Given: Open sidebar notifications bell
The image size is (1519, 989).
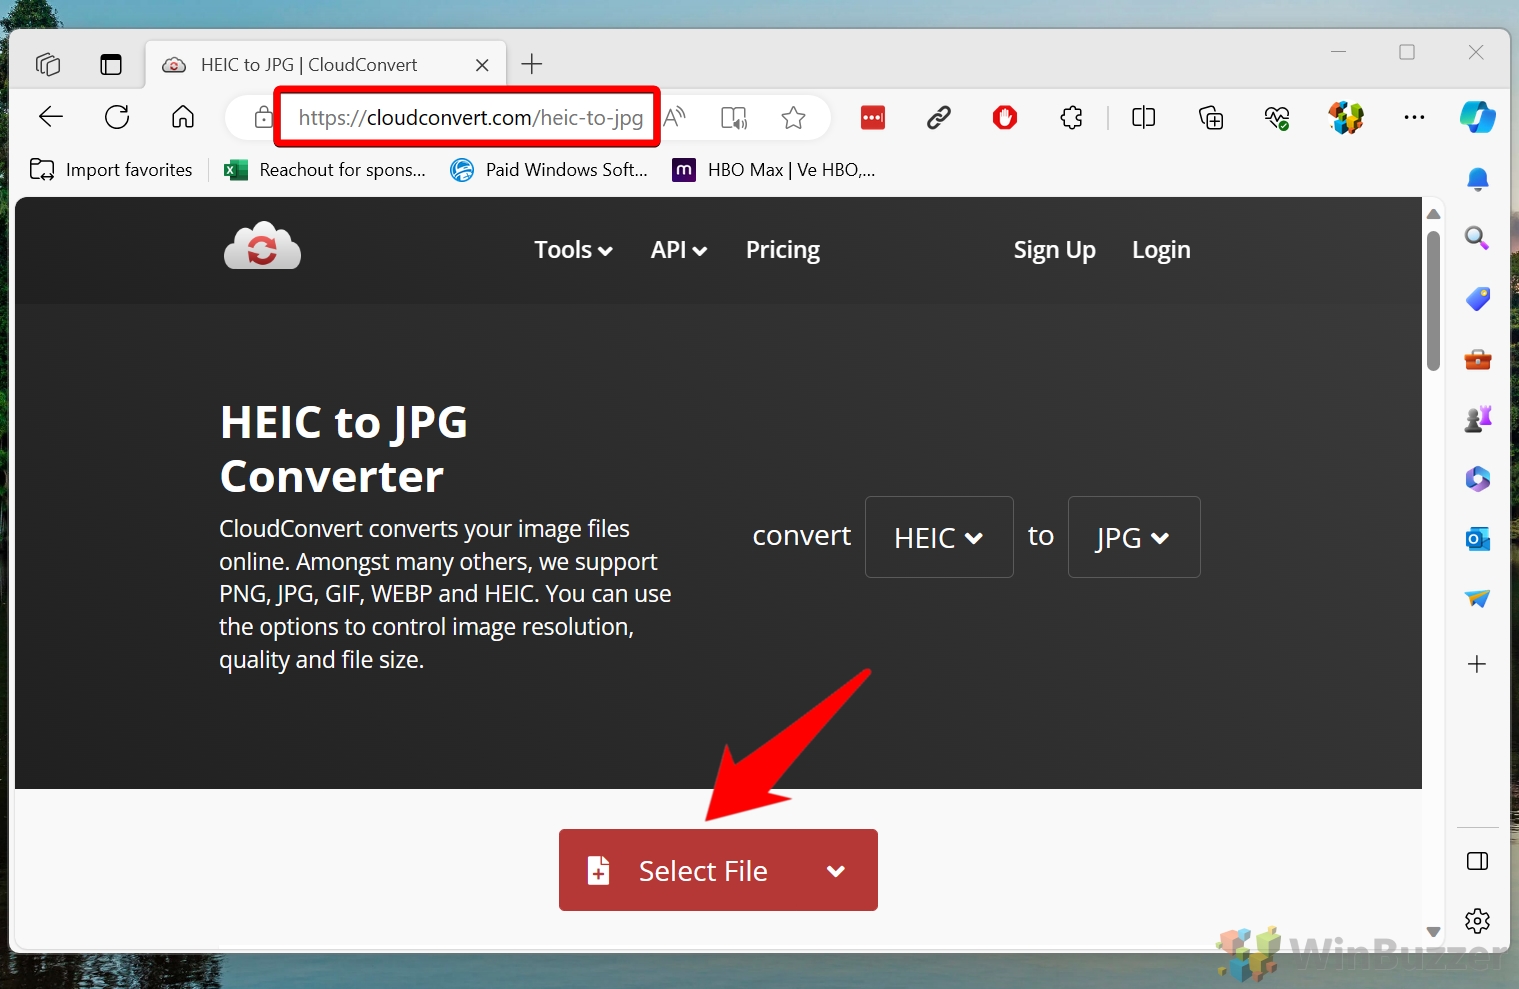Looking at the screenshot, I should click(x=1477, y=180).
